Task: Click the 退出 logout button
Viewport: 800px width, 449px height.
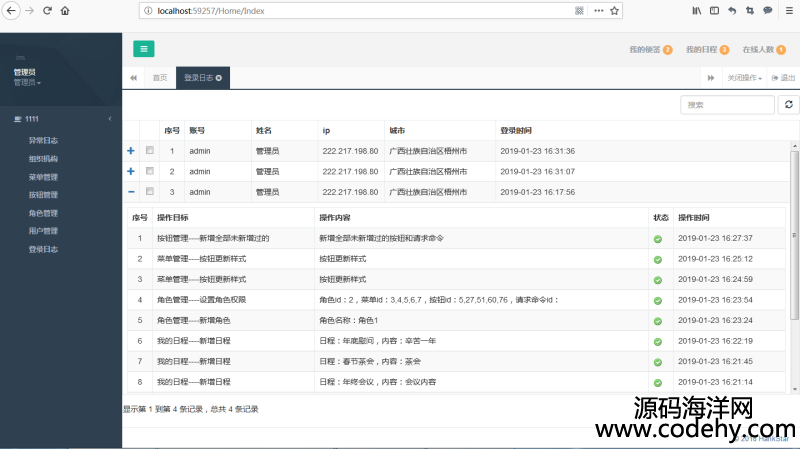Action: click(x=783, y=77)
